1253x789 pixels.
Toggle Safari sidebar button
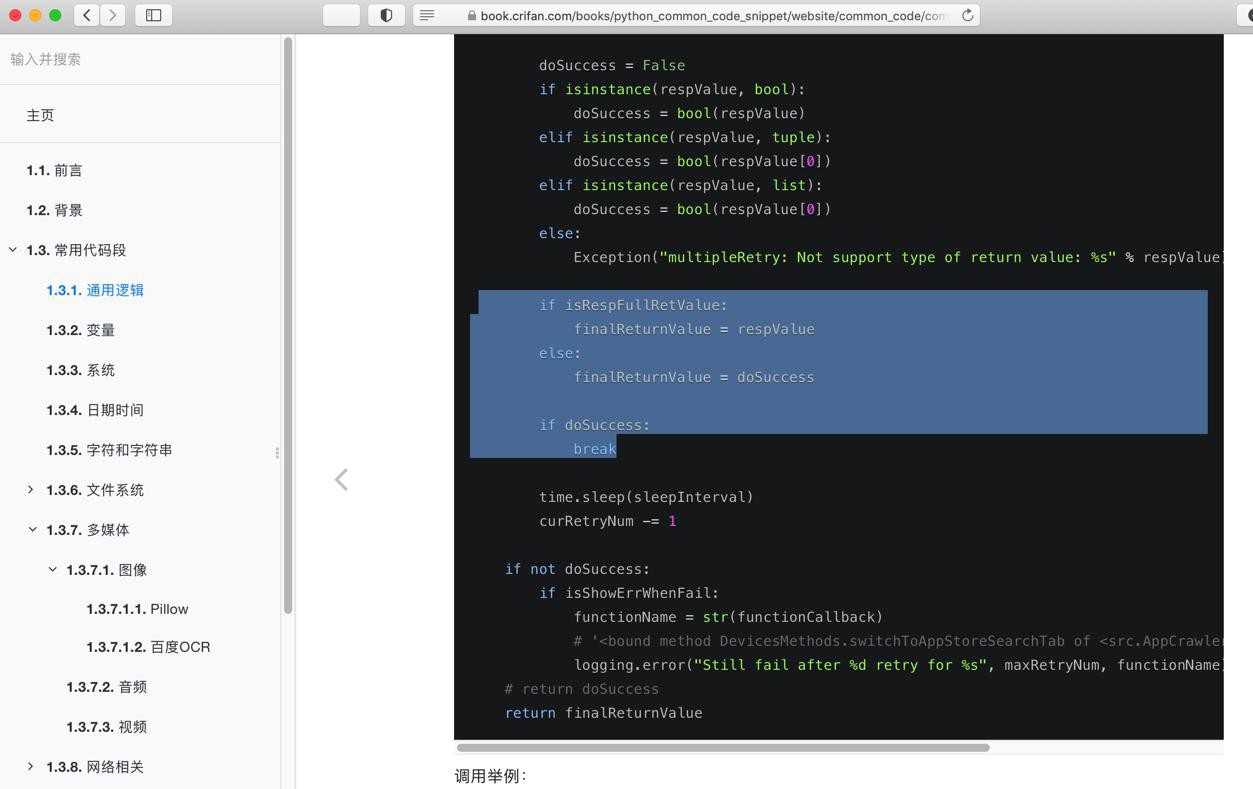click(x=154, y=15)
